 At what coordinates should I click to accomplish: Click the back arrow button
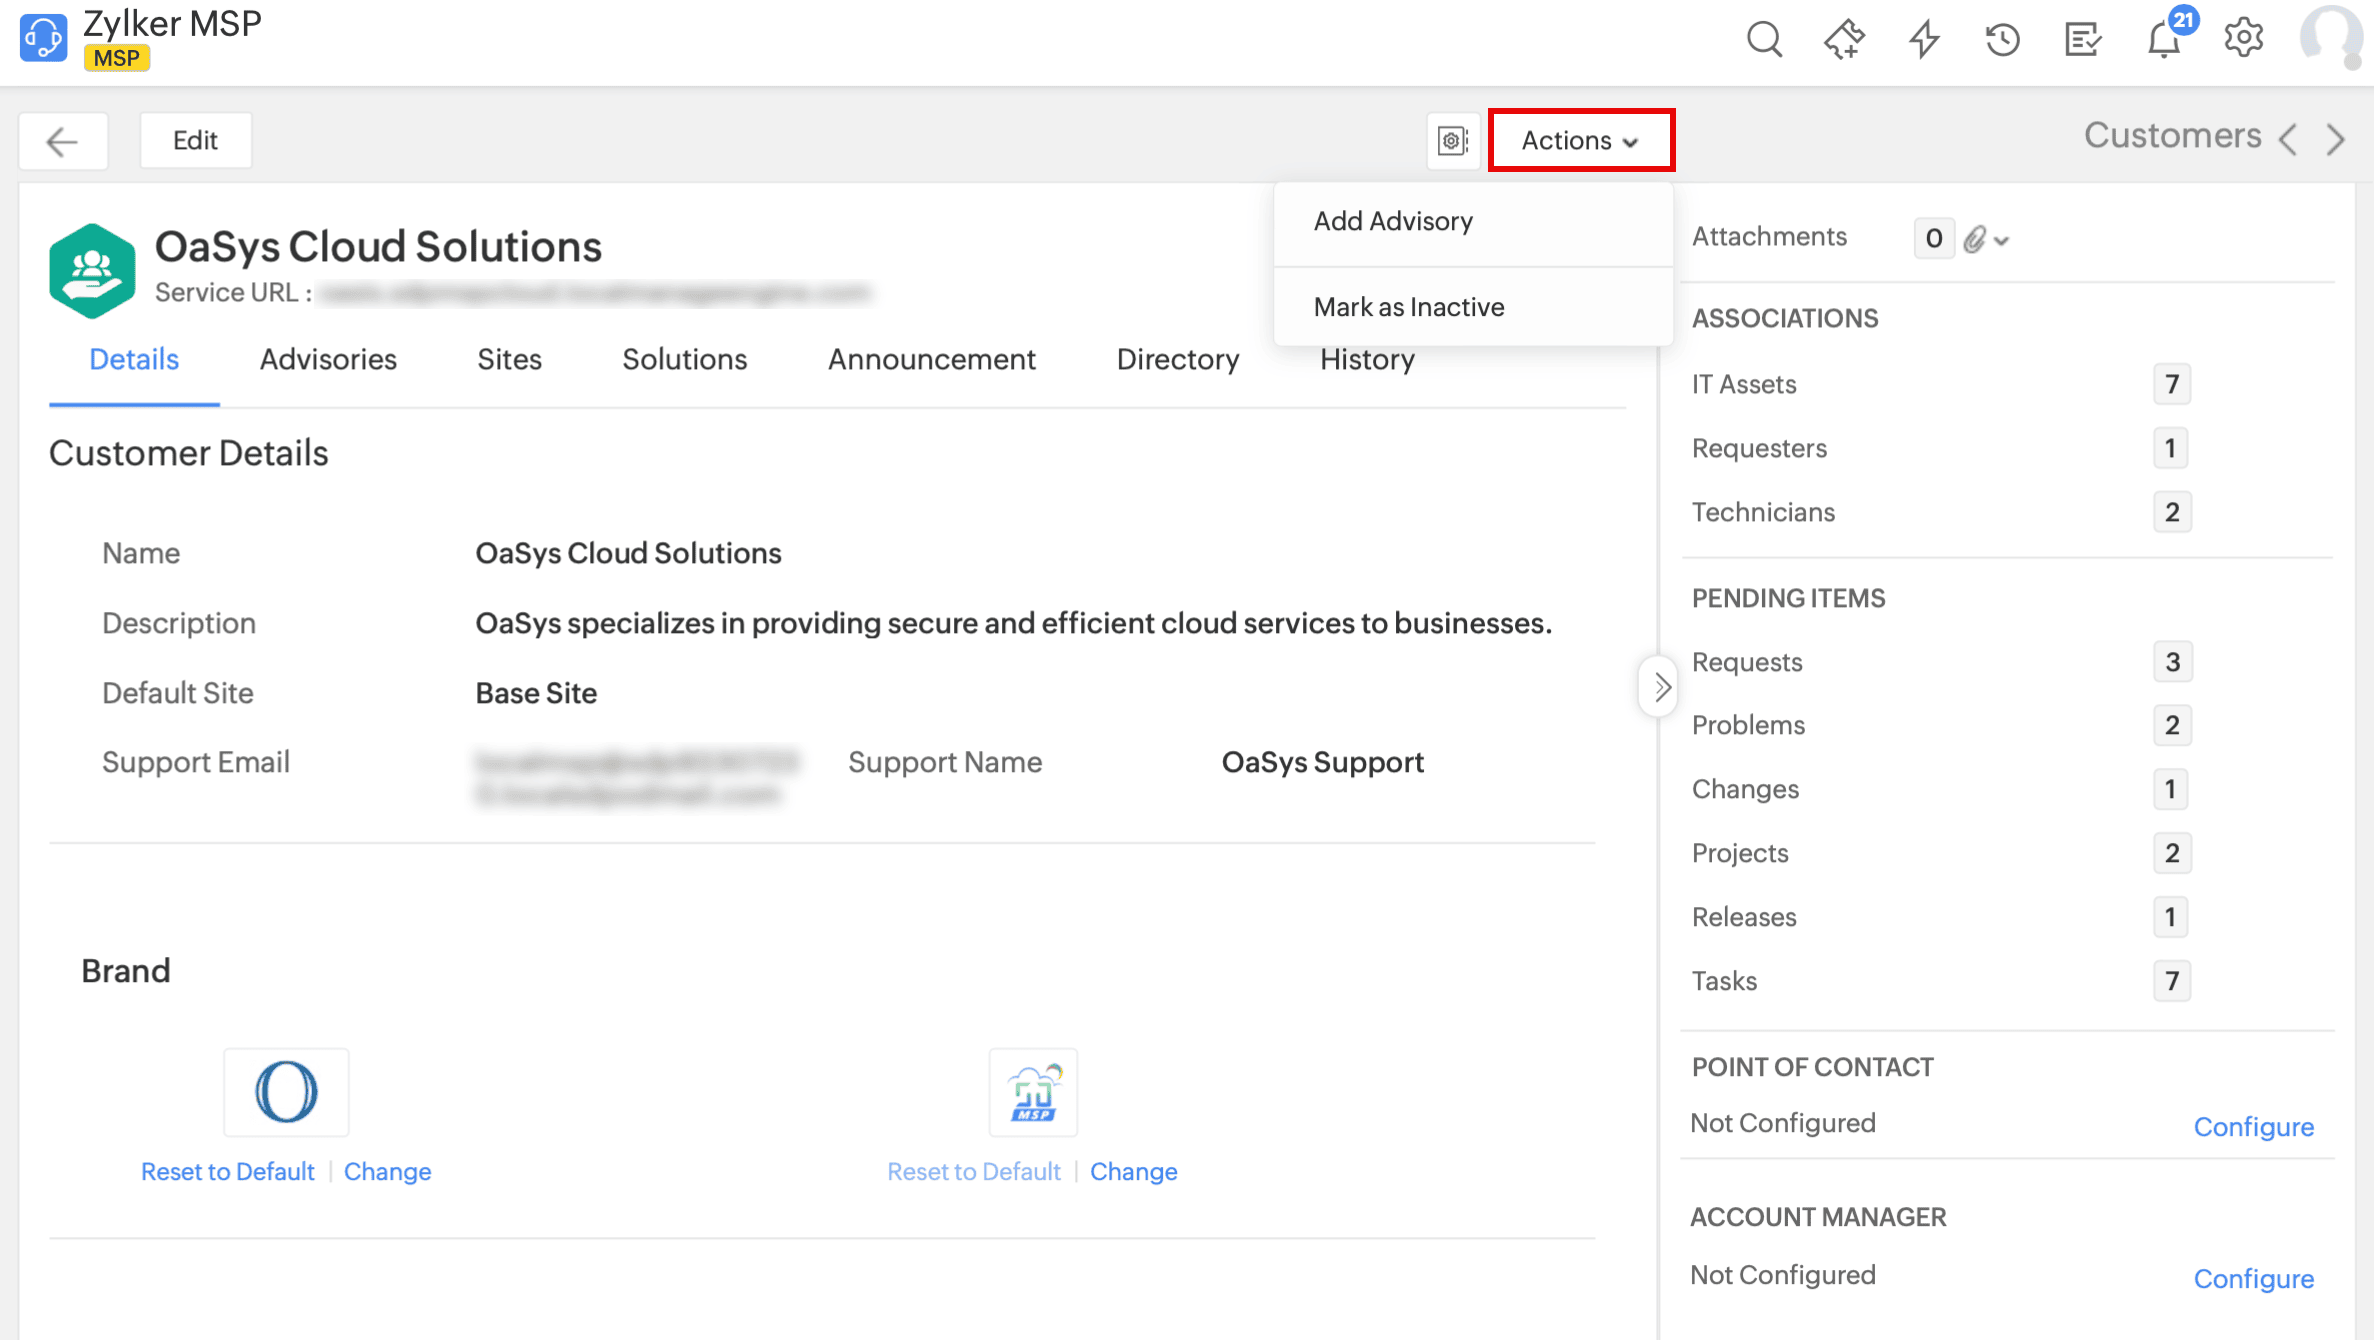[x=63, y=141]
